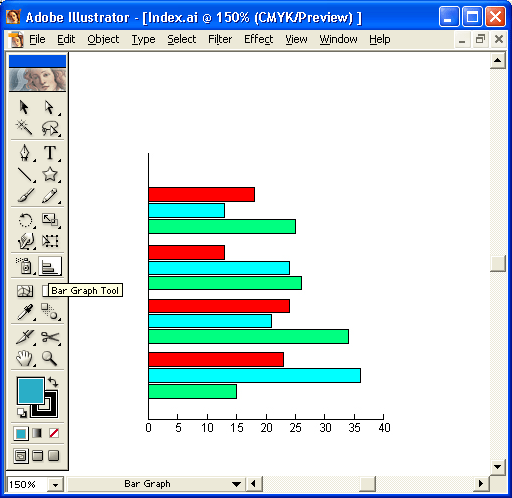Click the blue Fill color swatch

click(31, 391)
